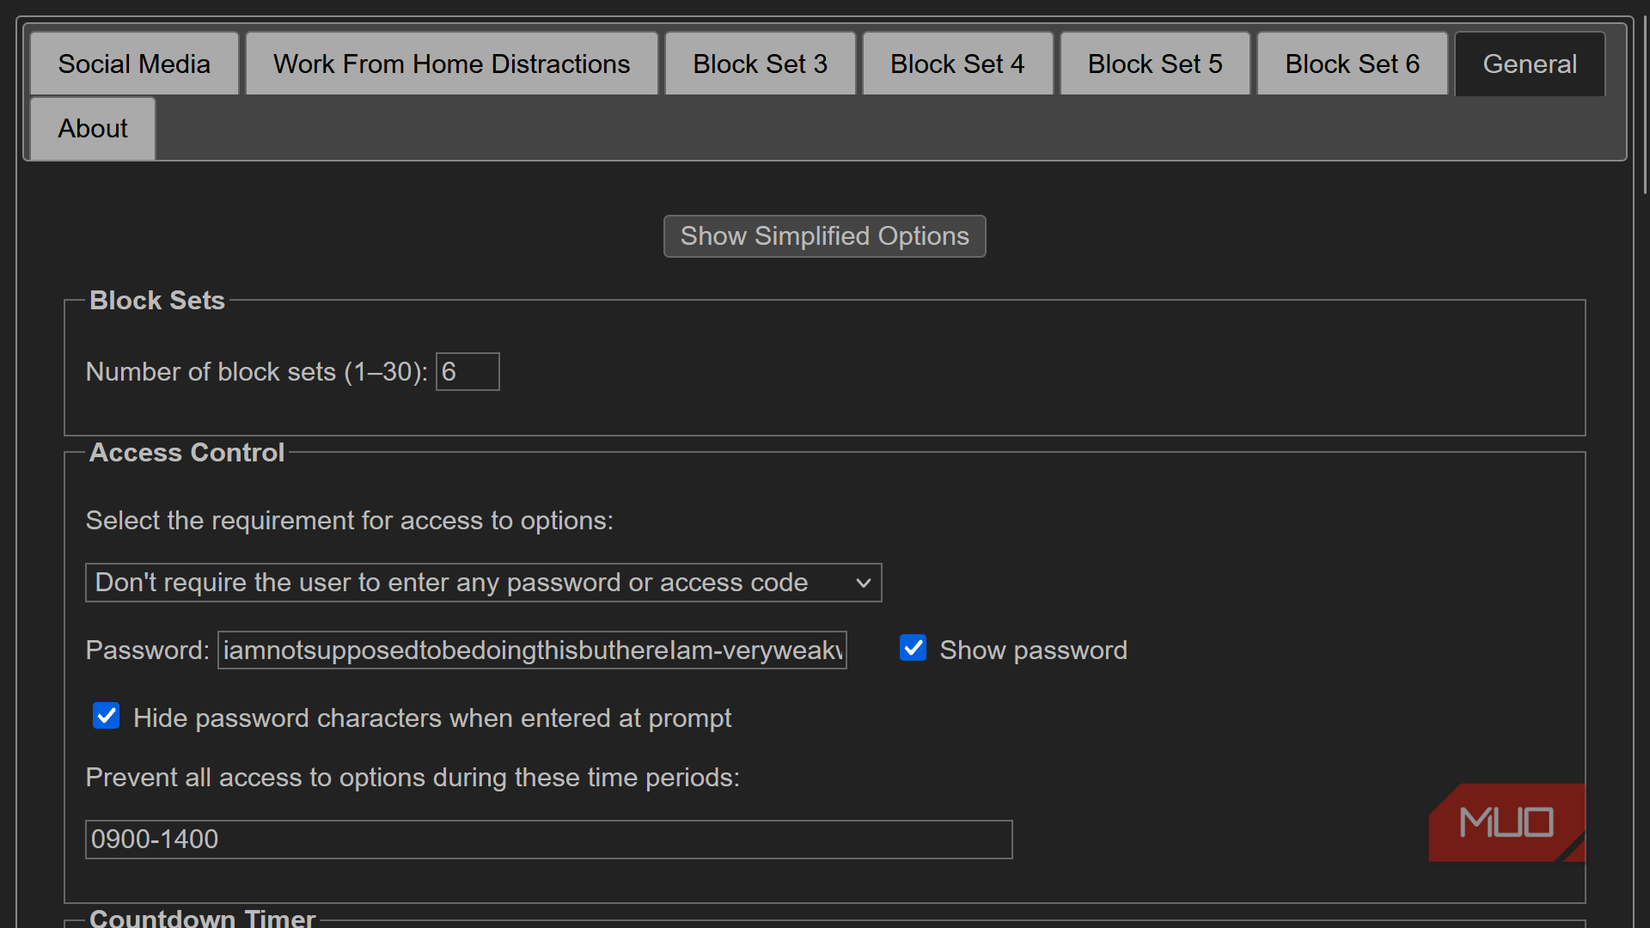Switch to Block Set 6
This screenshot has height=928, width=1650.
(x=1351, y=63)
